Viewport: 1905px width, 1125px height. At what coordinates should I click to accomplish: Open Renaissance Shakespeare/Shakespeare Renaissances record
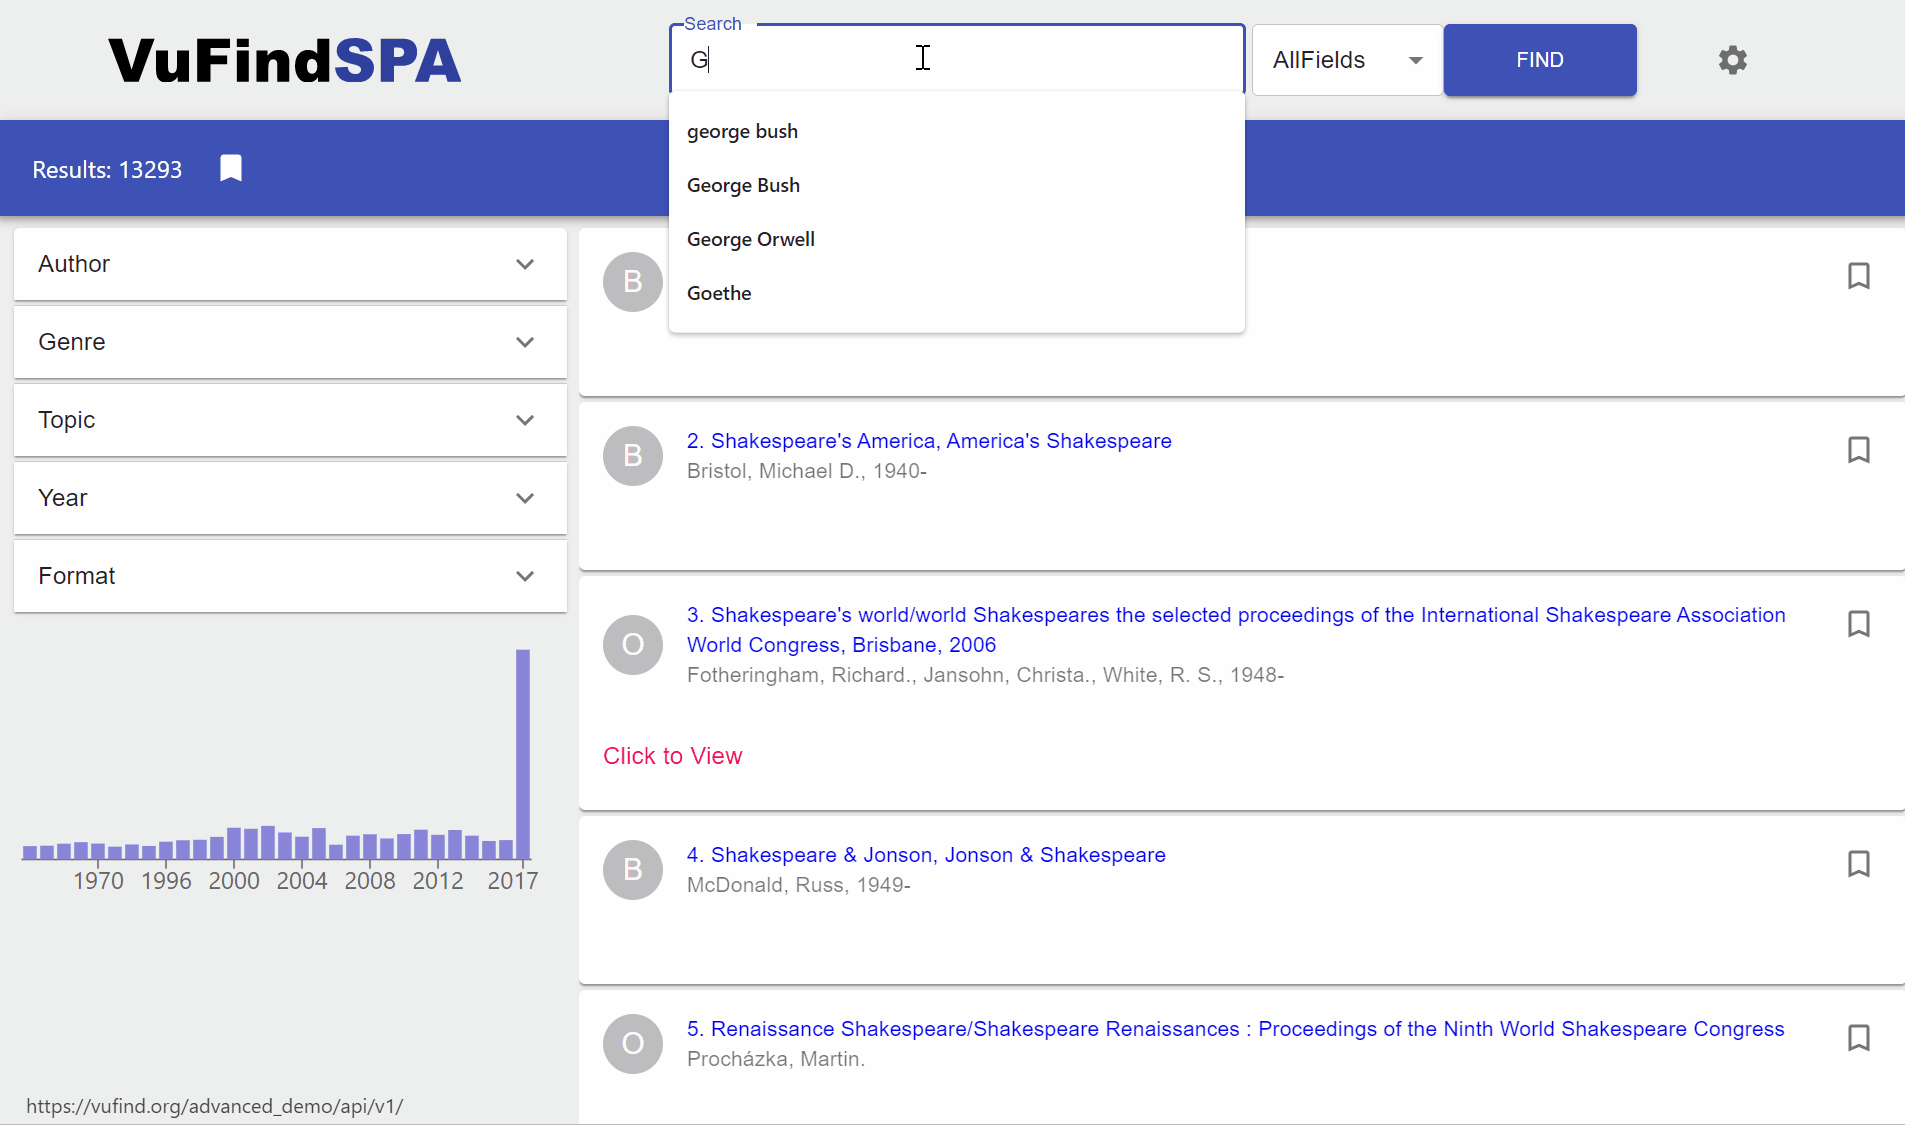click(x=1235, y=1029)
